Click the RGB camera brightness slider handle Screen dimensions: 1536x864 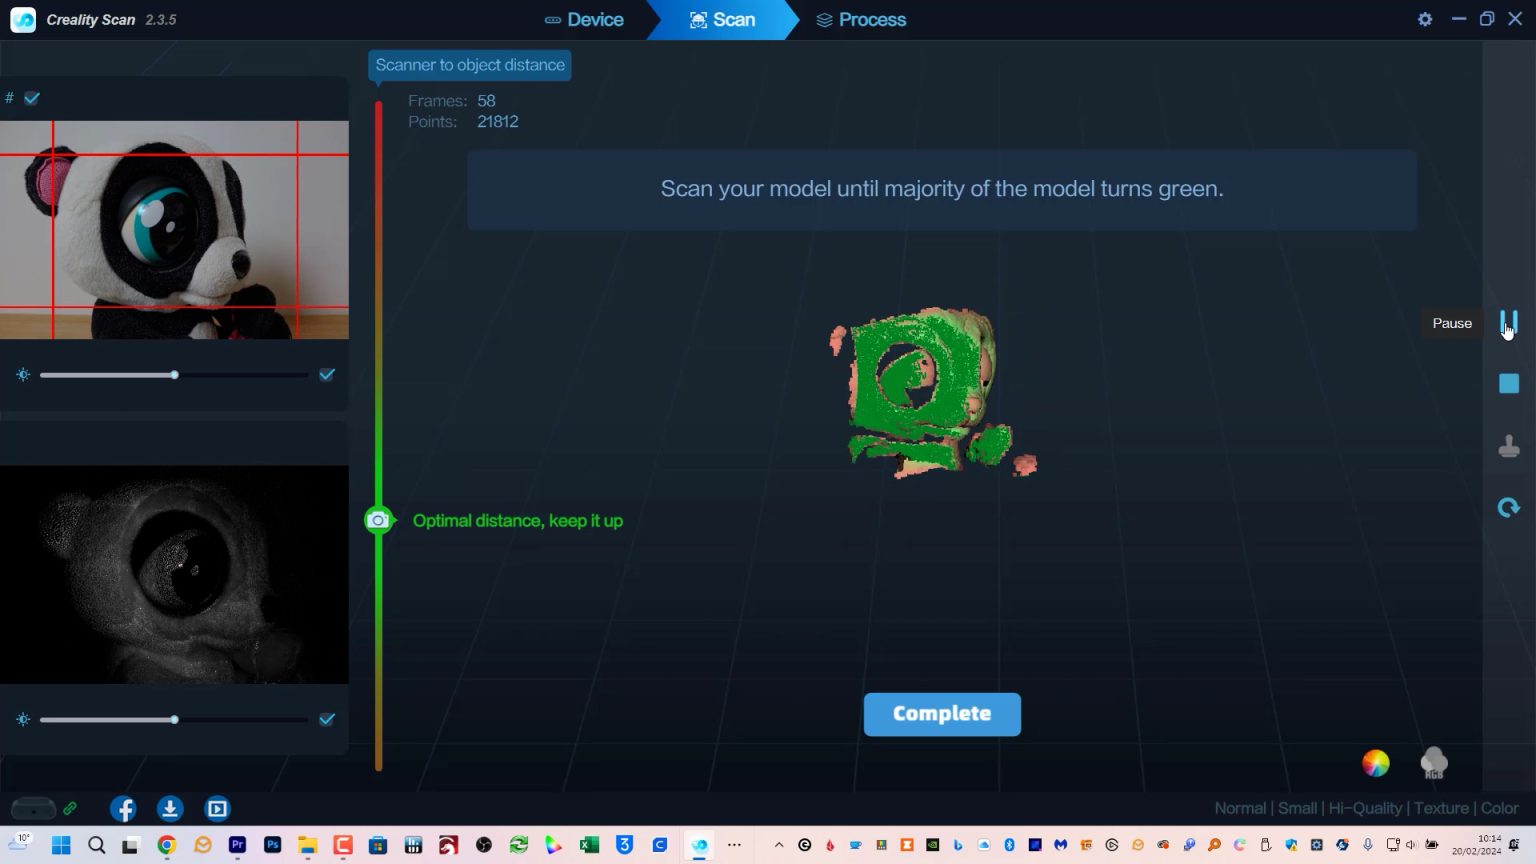174,375
